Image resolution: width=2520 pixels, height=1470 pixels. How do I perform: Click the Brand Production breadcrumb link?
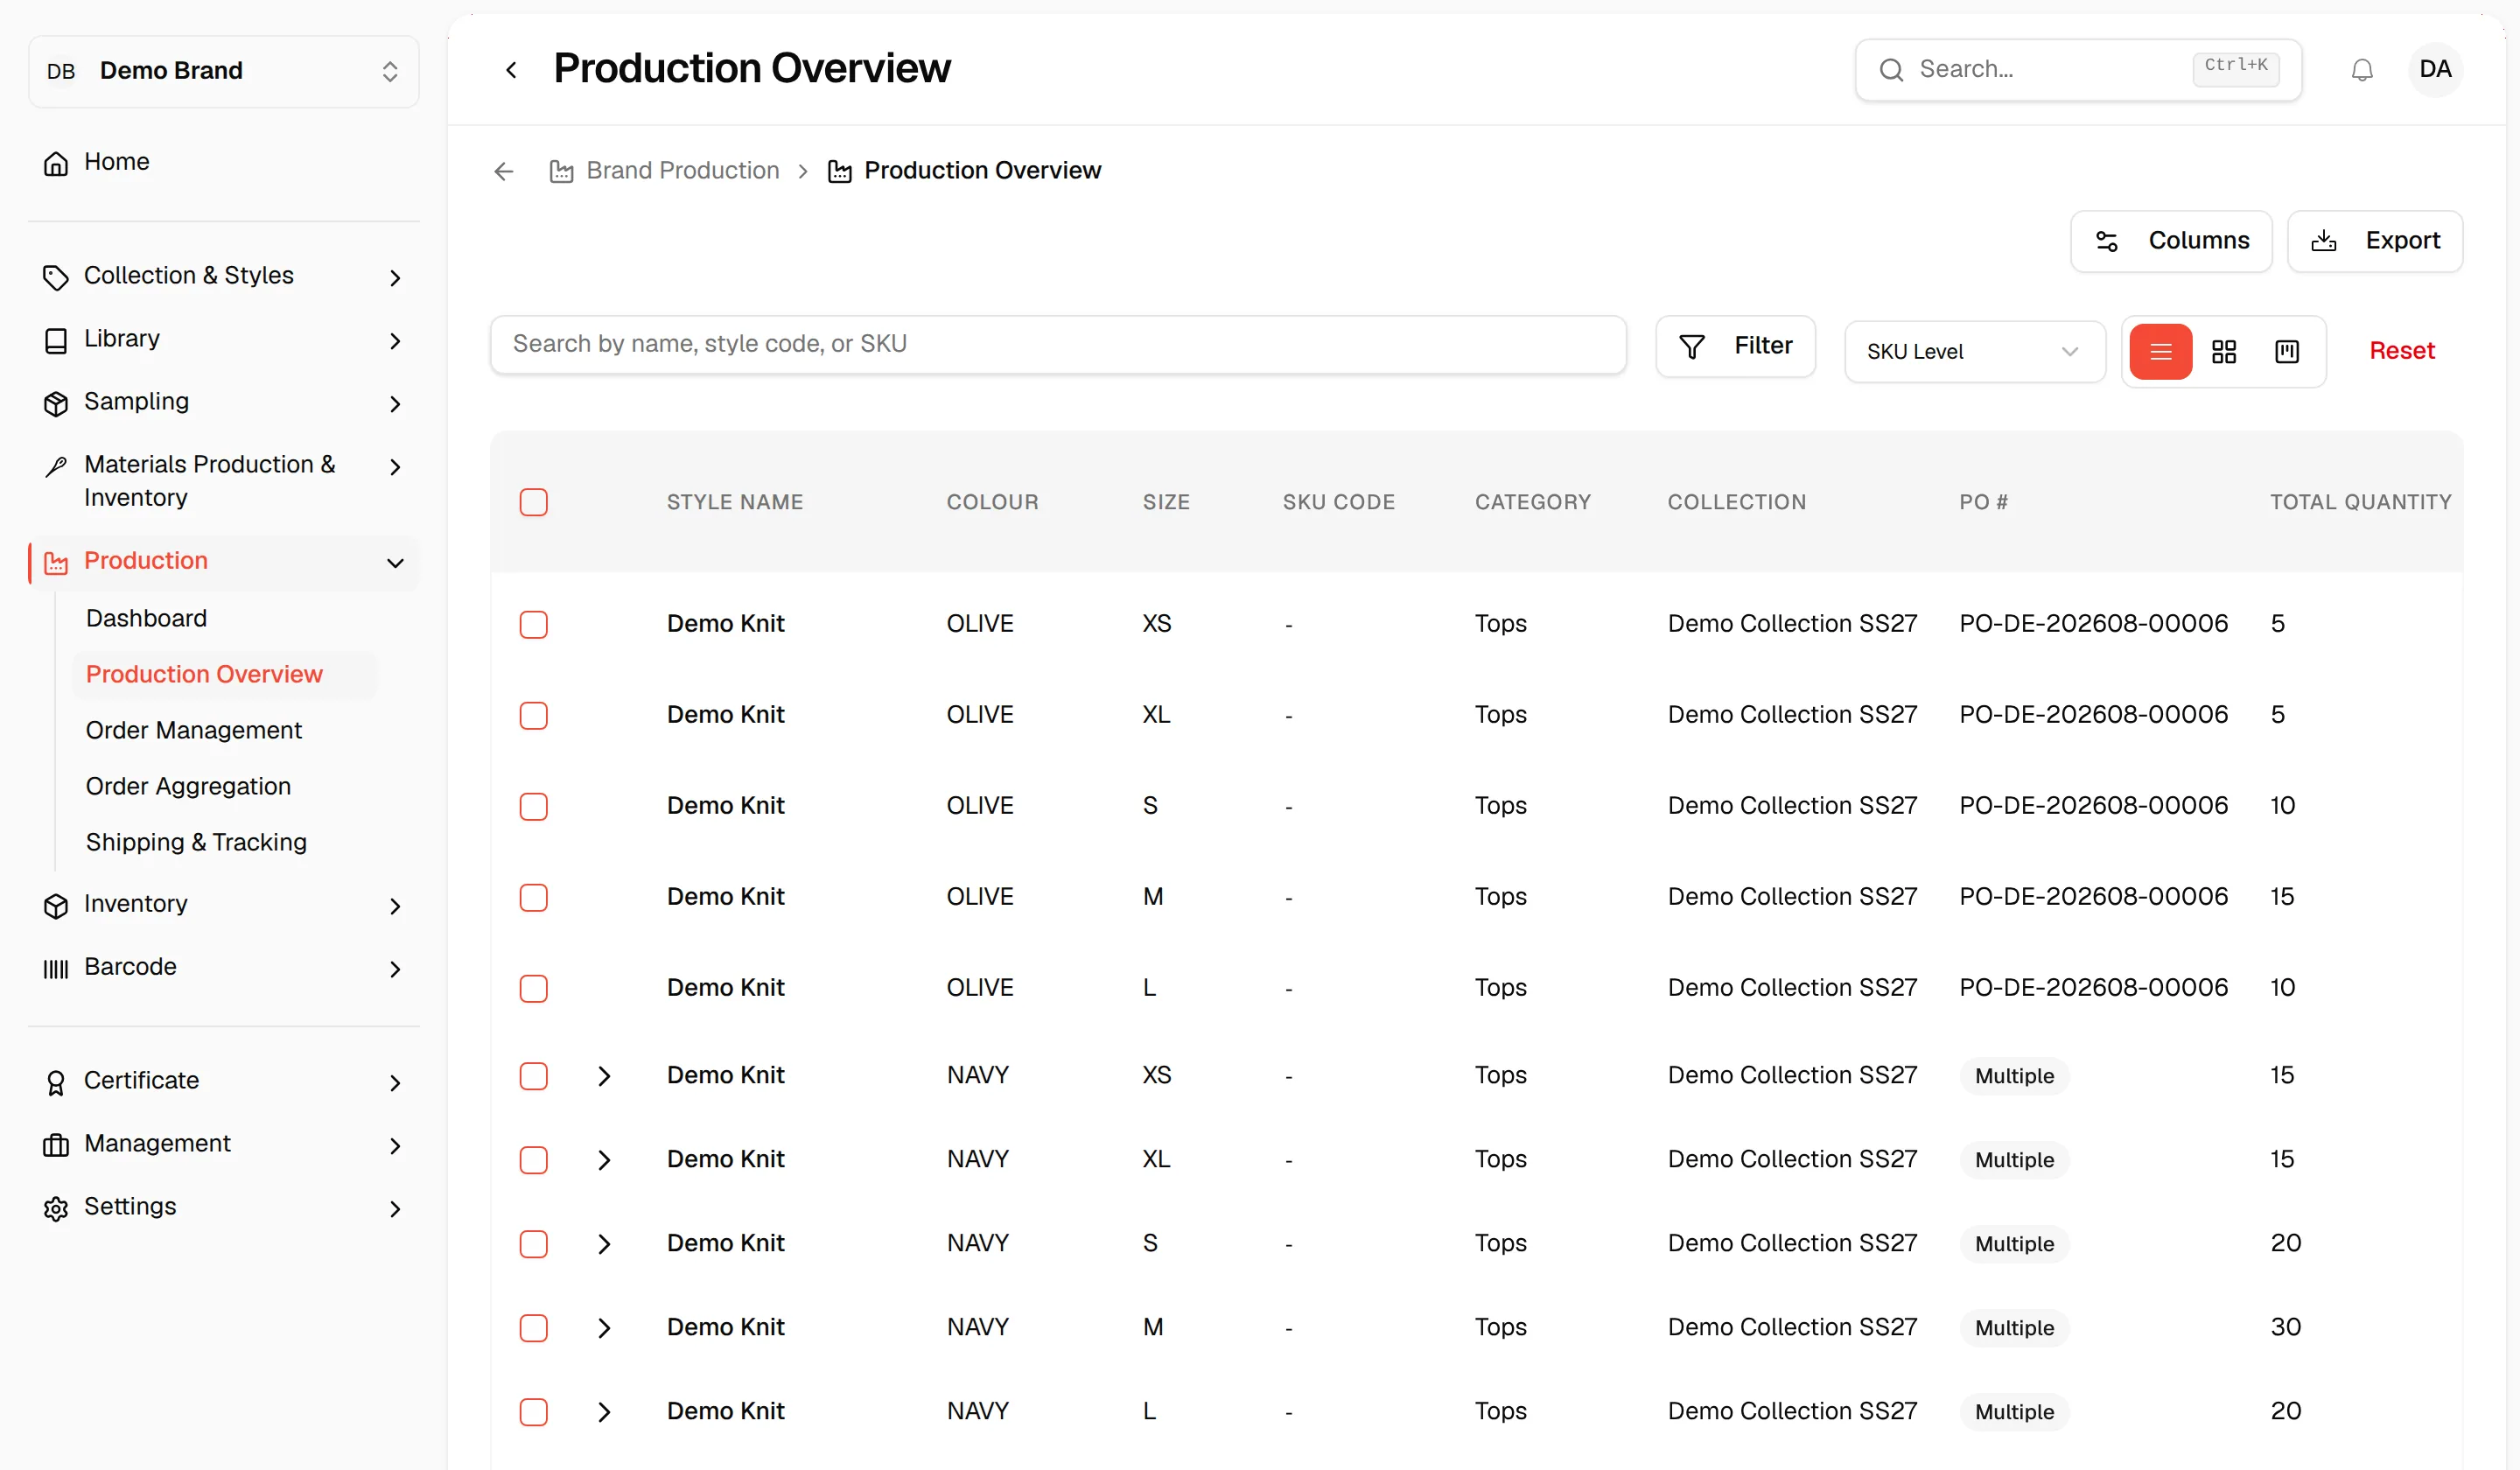tap(664, 171)
